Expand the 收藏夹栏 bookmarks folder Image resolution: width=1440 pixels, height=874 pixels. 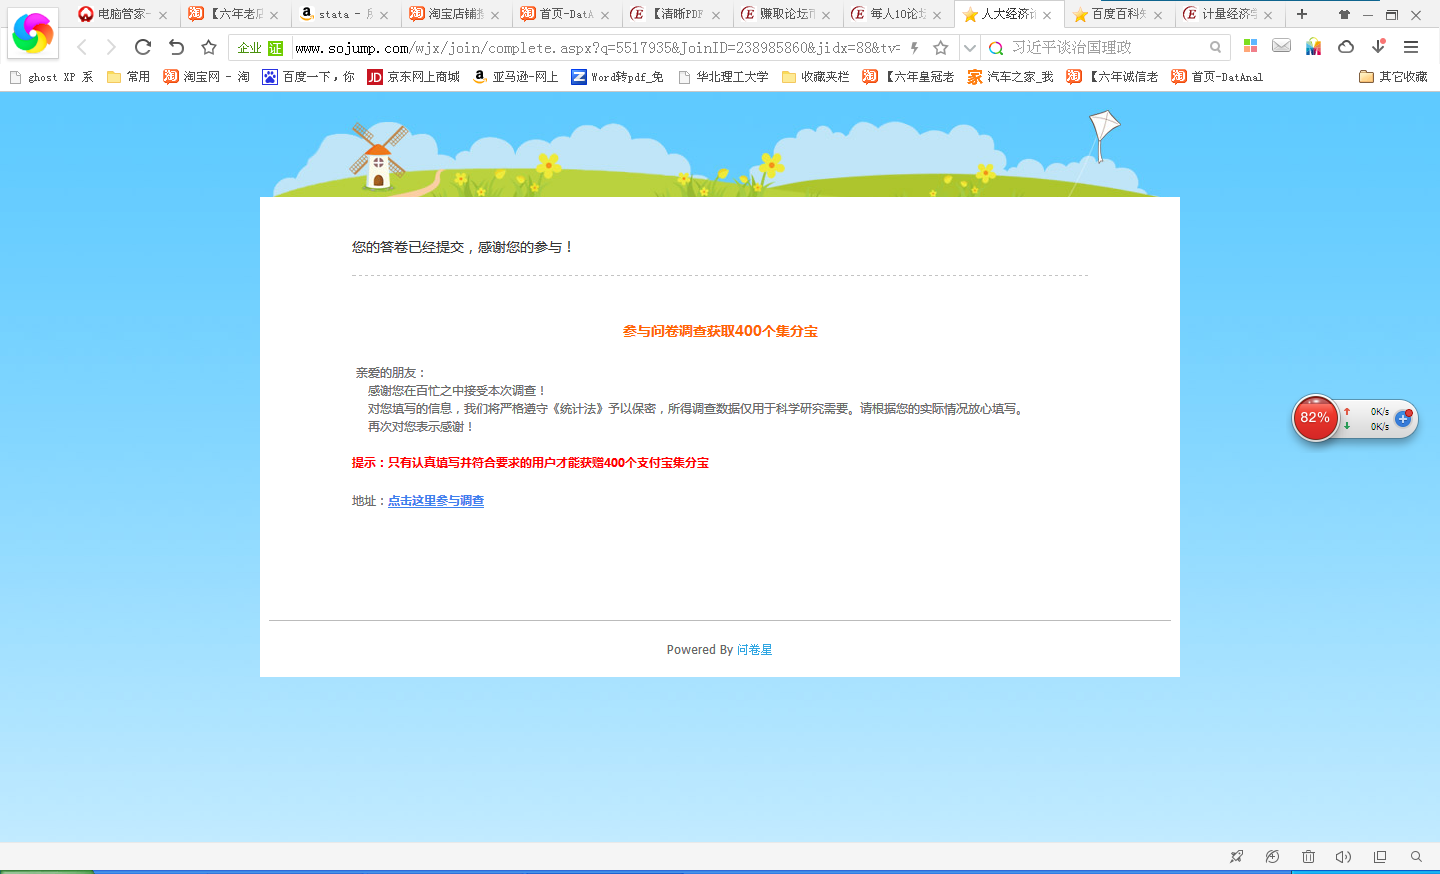click(x=815, y=77)
